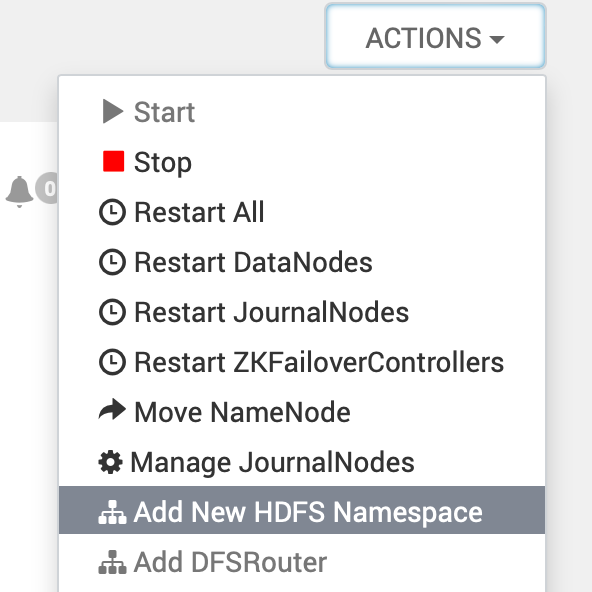This screenshot has width=592, height=592.
Task: Select Restart DataNodes menu text
Action: tap(253, 262)
